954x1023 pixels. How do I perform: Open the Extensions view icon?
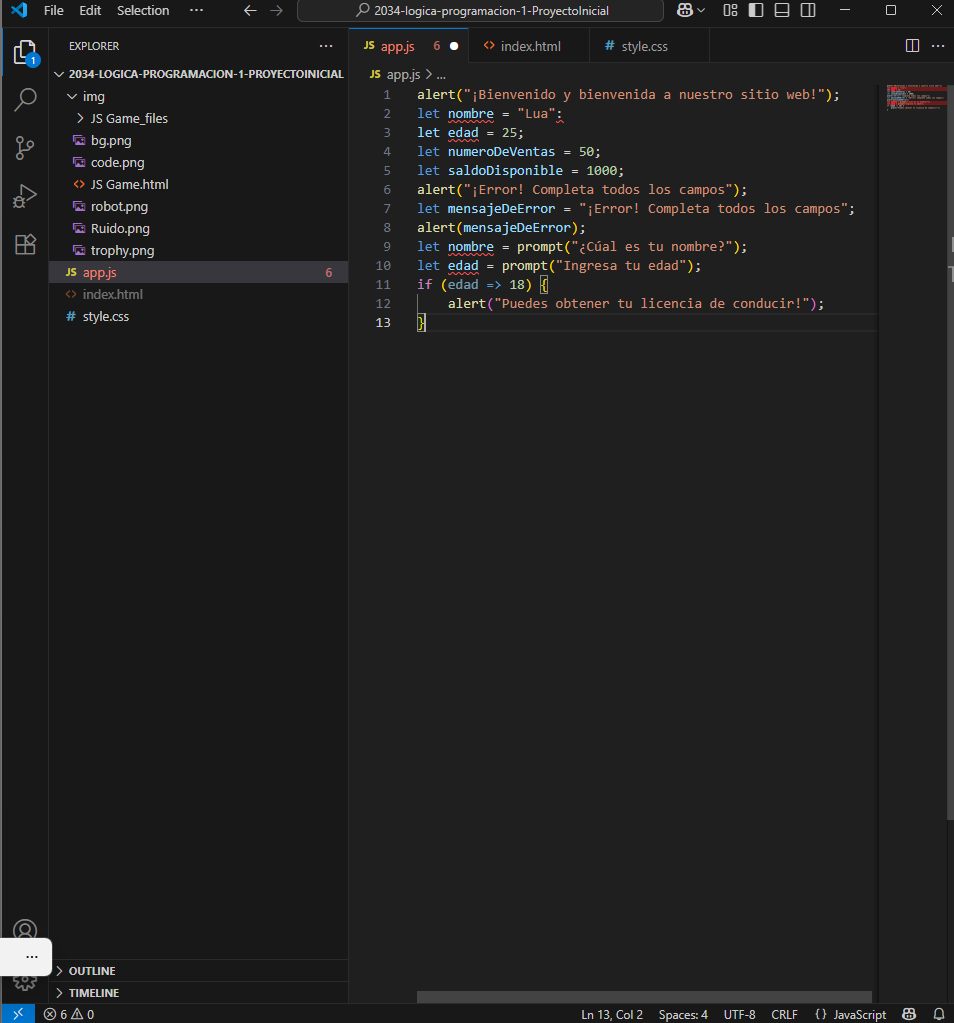pyautogui.click(x=25, y=245)
